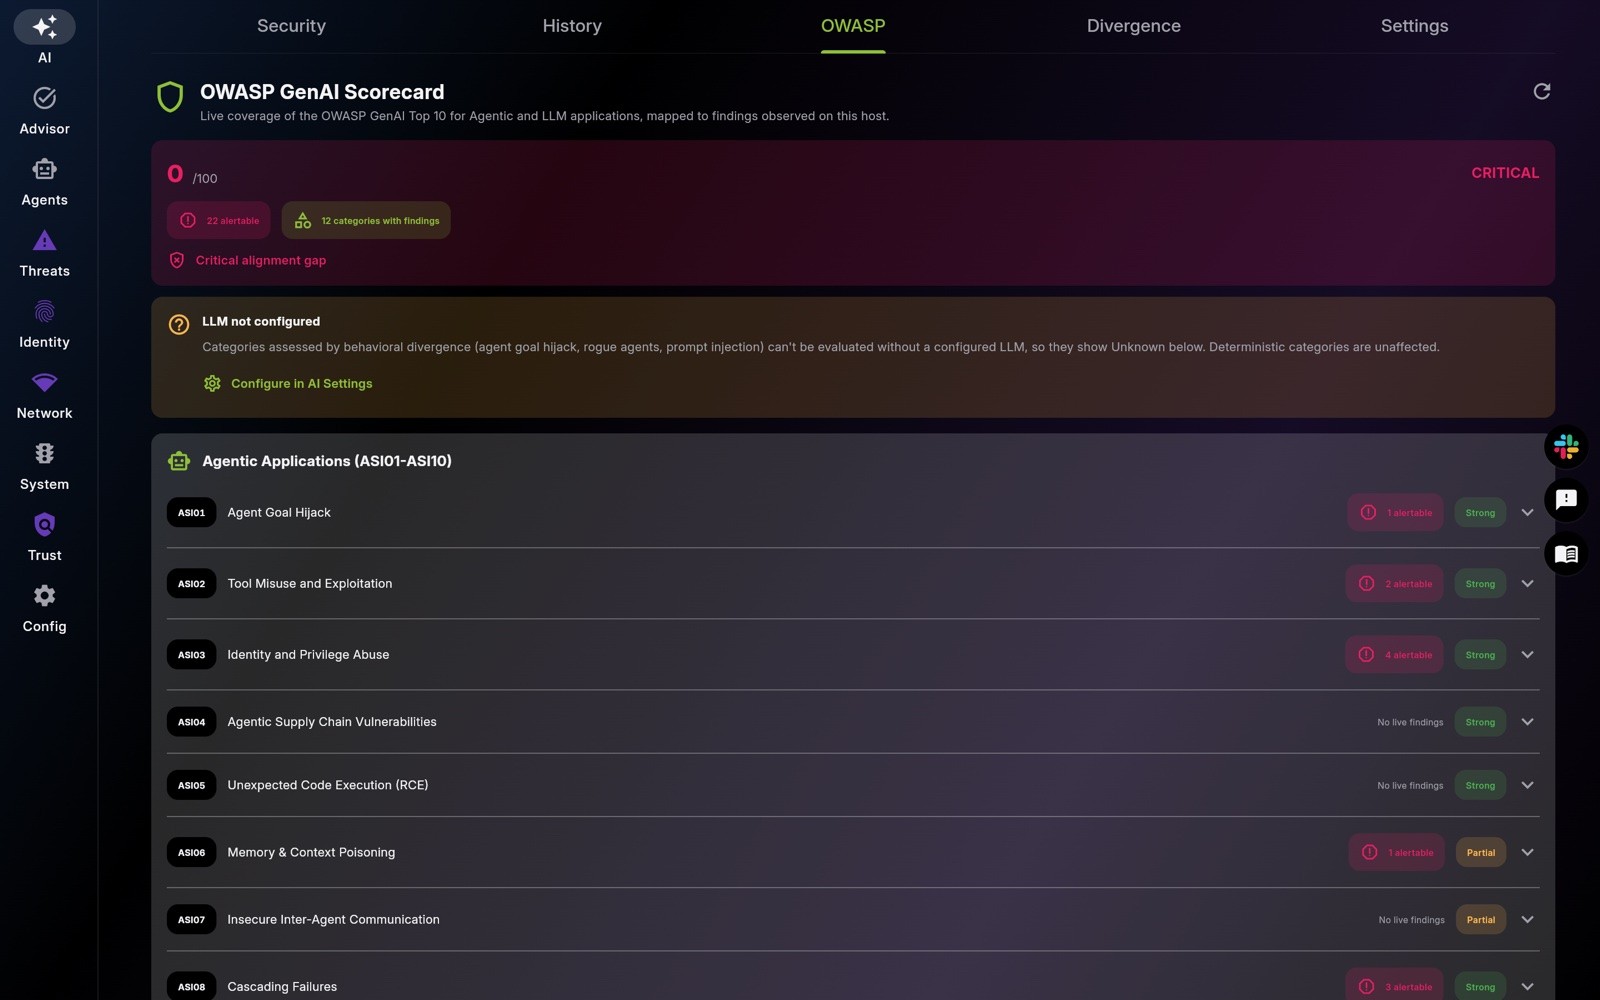Click the Cascading Failures row title

pyautogui.click(x=282, y=986)
